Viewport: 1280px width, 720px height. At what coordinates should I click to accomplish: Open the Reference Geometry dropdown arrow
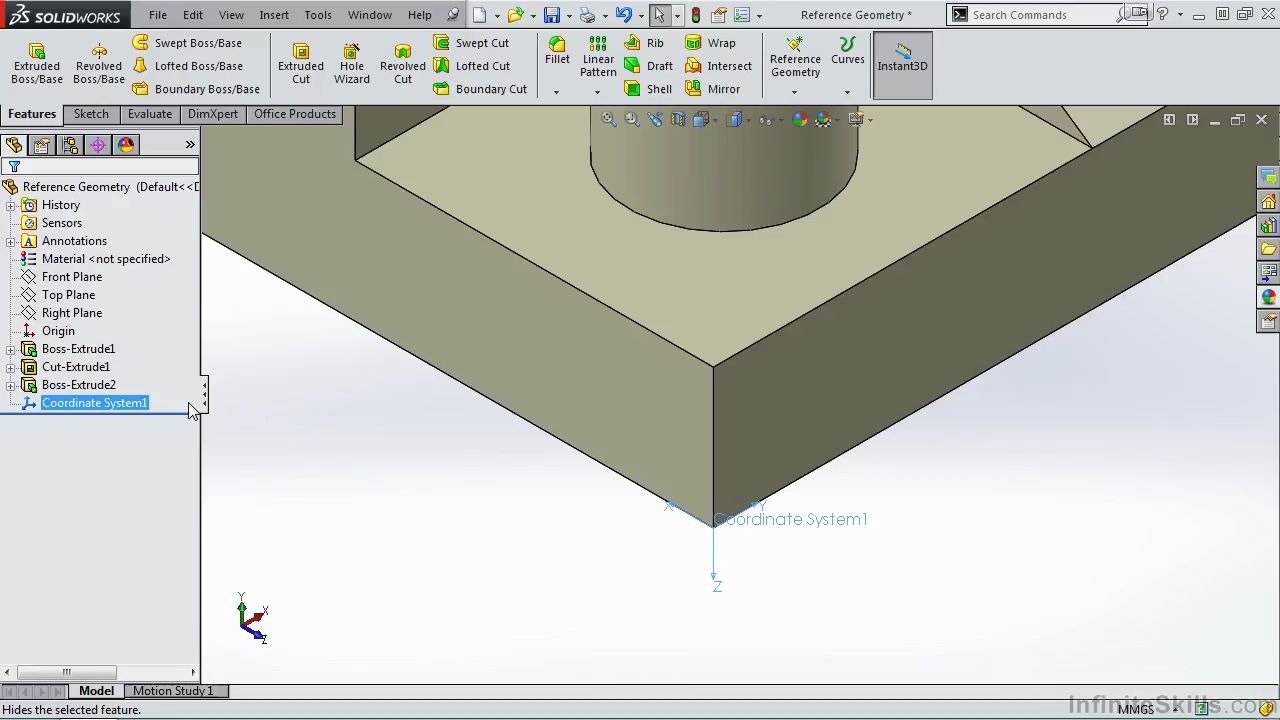tap(795, 91)
